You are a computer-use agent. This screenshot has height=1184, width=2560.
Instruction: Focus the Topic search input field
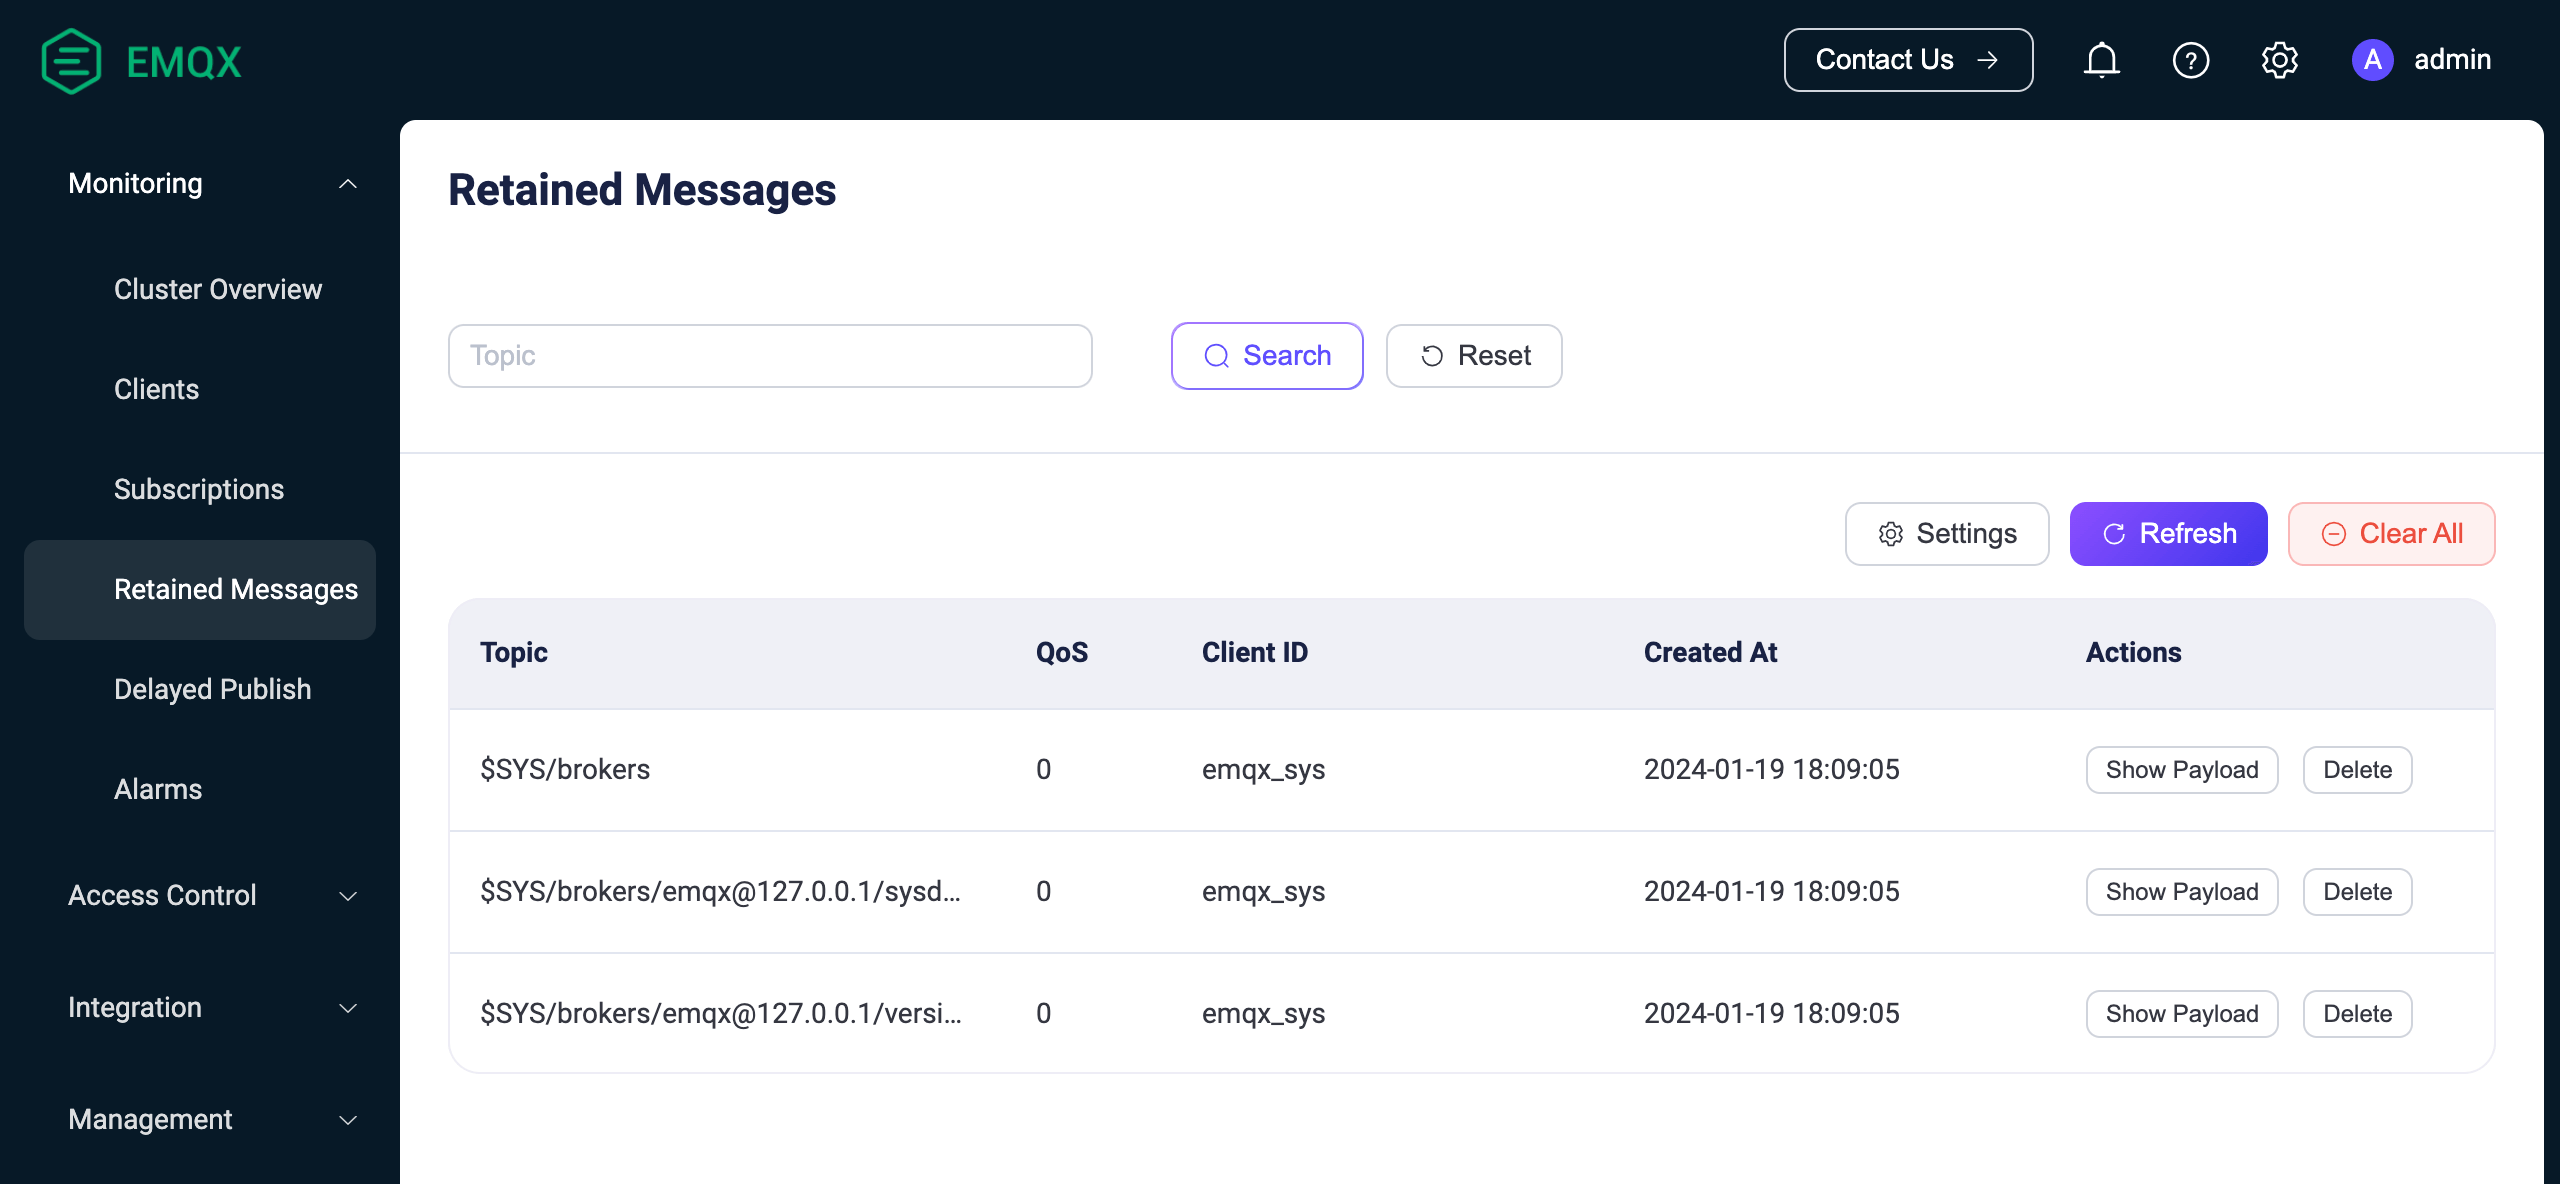coord(769,356)
